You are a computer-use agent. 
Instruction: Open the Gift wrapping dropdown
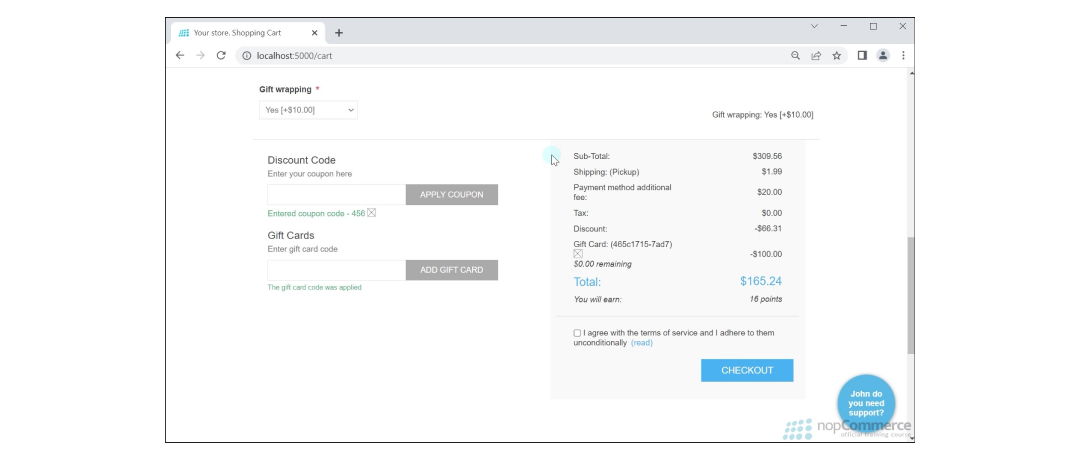pyautogui.click(x=309, y=110)
